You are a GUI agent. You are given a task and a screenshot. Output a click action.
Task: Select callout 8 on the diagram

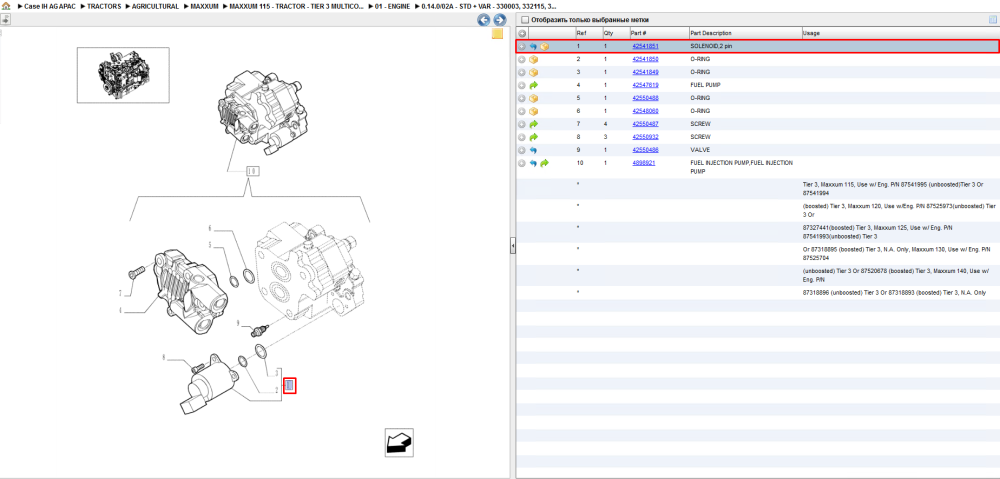point(163,358)
